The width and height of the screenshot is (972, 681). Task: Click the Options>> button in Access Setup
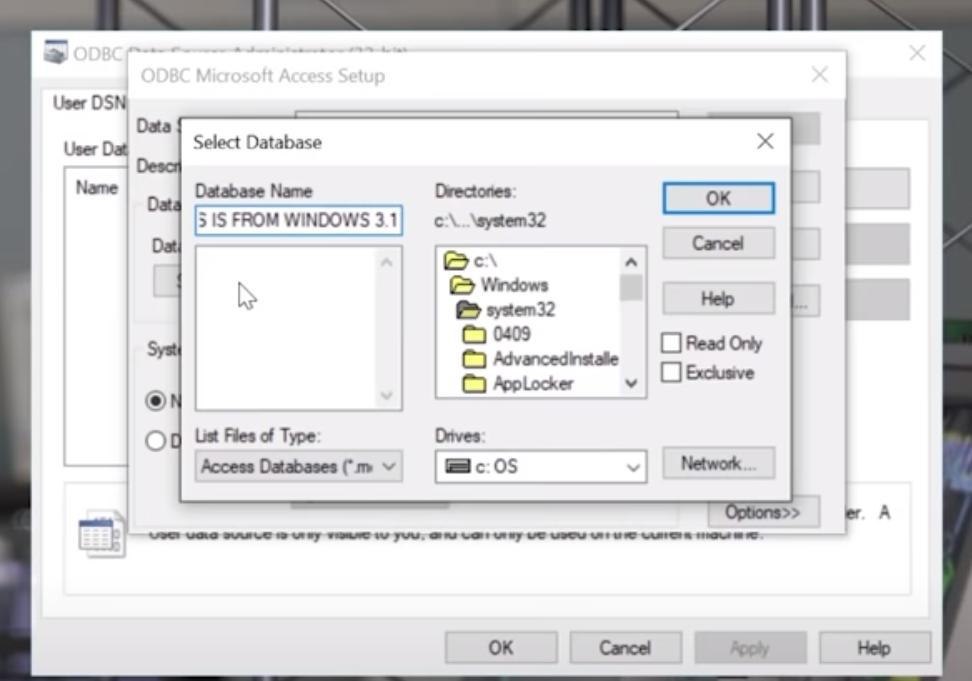763,512
